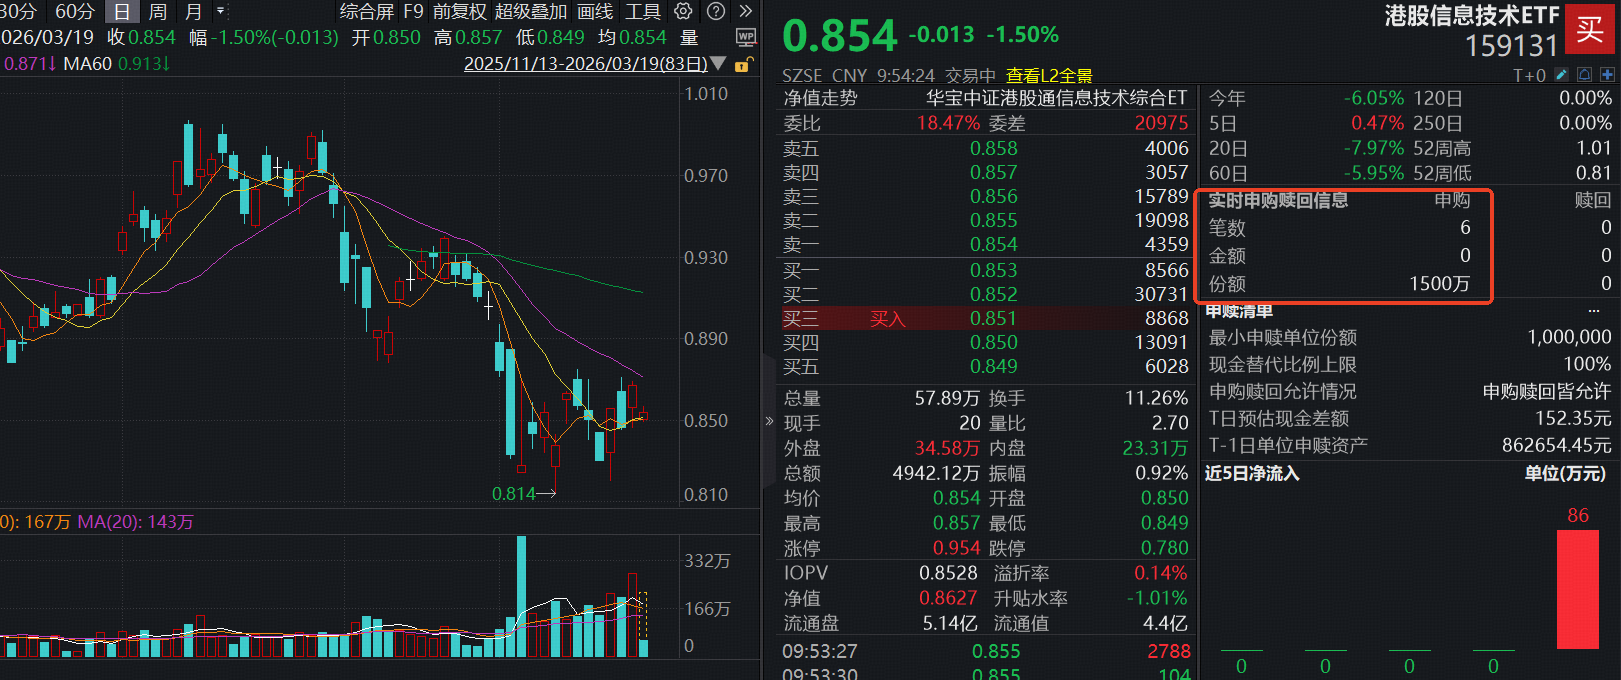1621x680 pixels.
Task: Add stock to watchlist with plus icon
Action: pyautogui.click(x=1607, y=75)
